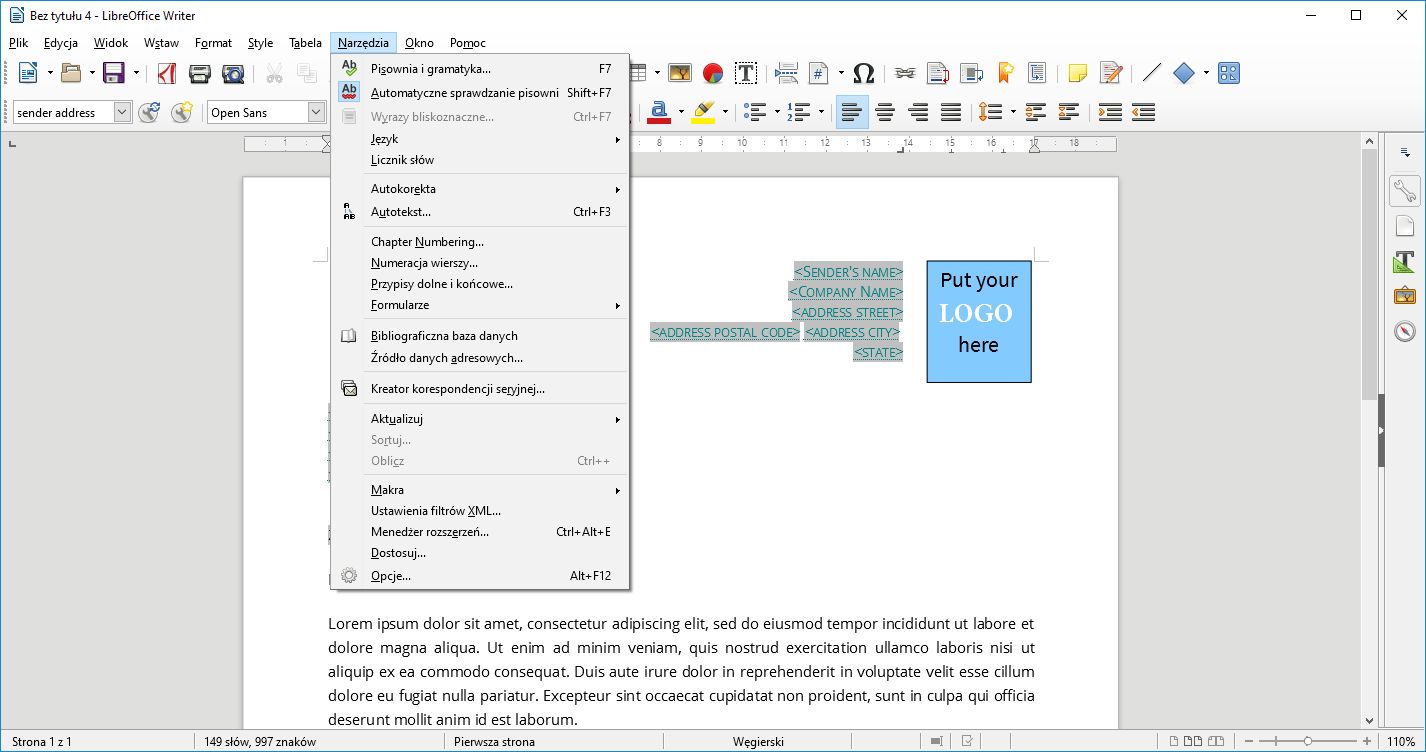Insert special character Omega icon
The width and height of the screenshot is (1426, 752).
pyautogui.click(x=864, y=73)
